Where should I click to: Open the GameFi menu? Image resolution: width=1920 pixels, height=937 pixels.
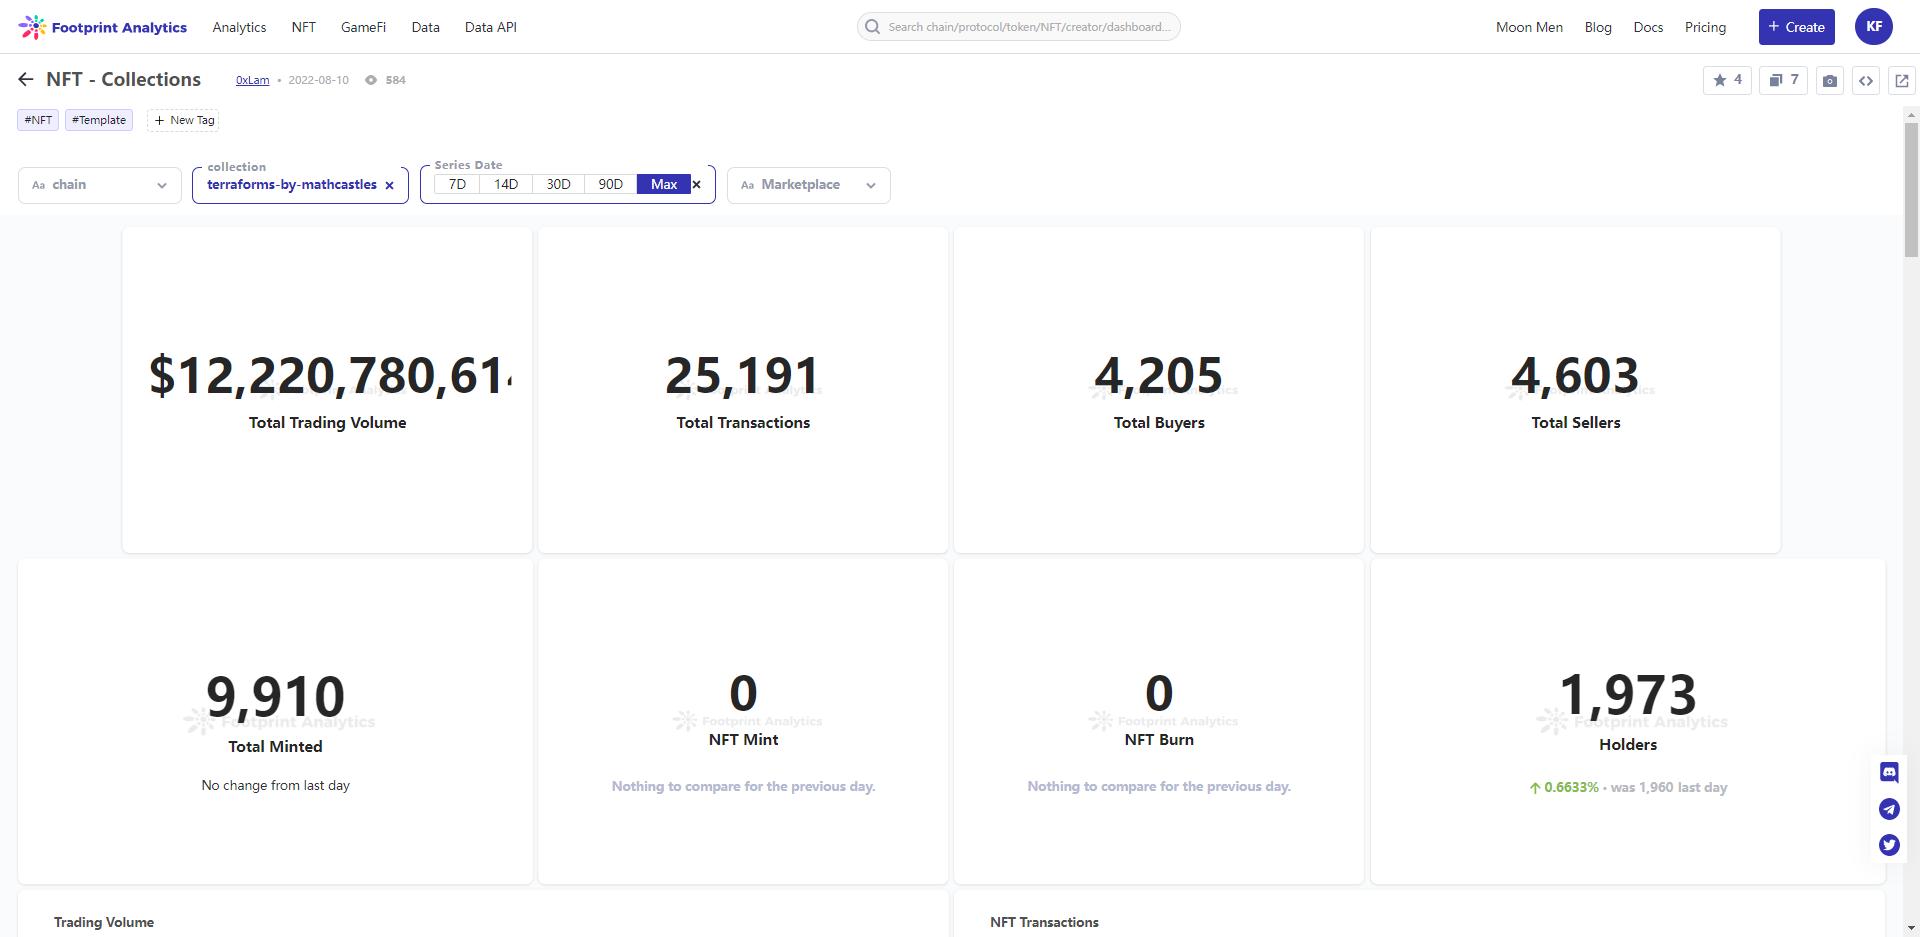pos(363,27)
